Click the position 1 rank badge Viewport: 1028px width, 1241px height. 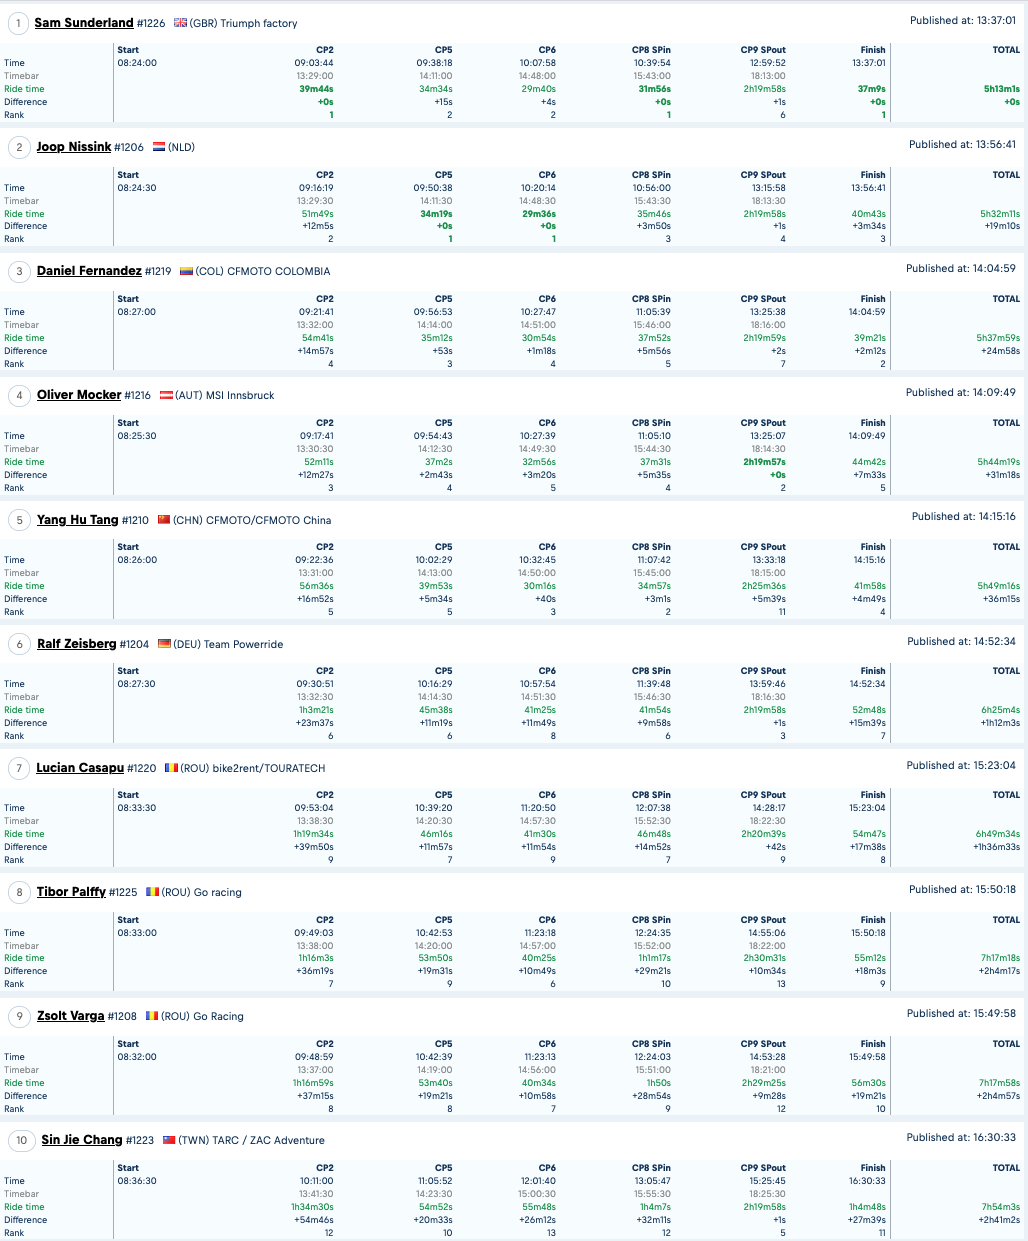tap(18, 23)
